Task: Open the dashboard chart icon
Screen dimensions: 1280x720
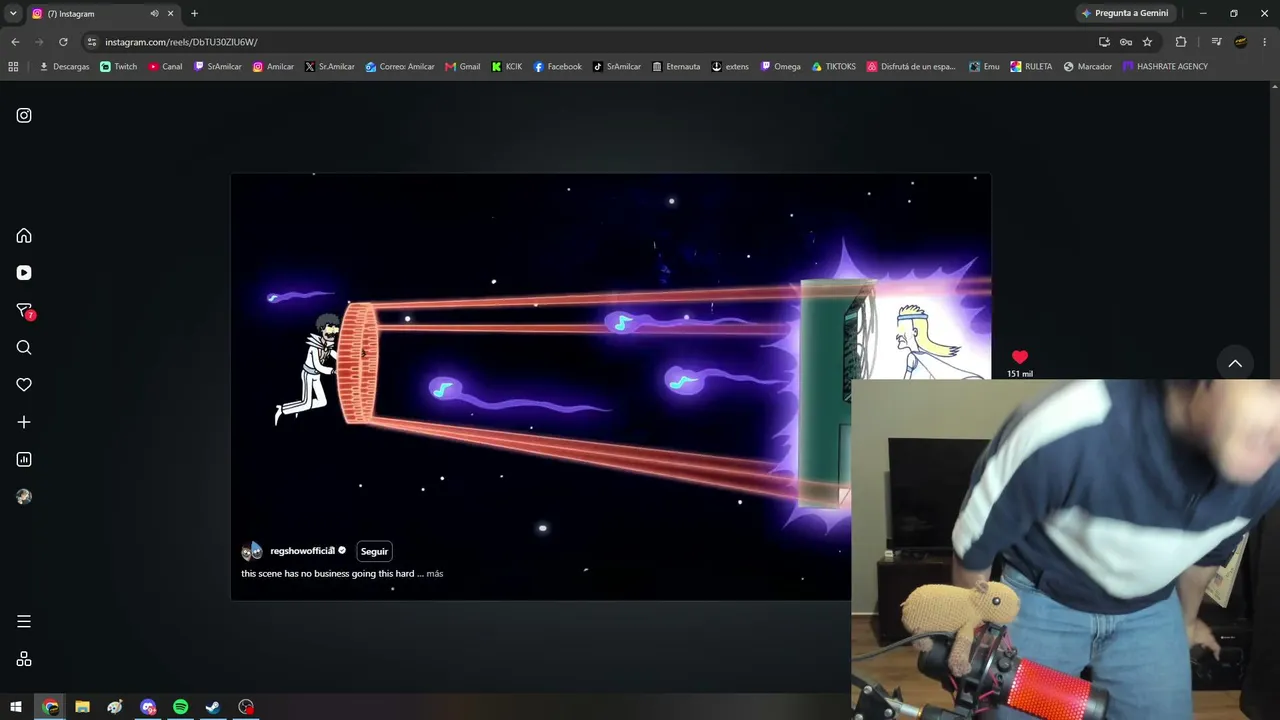Action: tap(24, 459)
